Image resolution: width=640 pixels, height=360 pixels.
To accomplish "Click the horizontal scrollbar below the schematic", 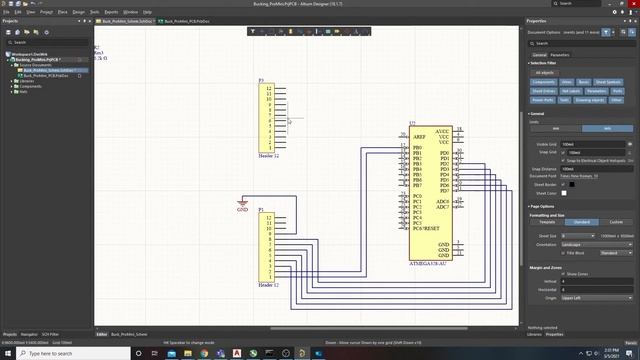I will (x=369, y=328).
